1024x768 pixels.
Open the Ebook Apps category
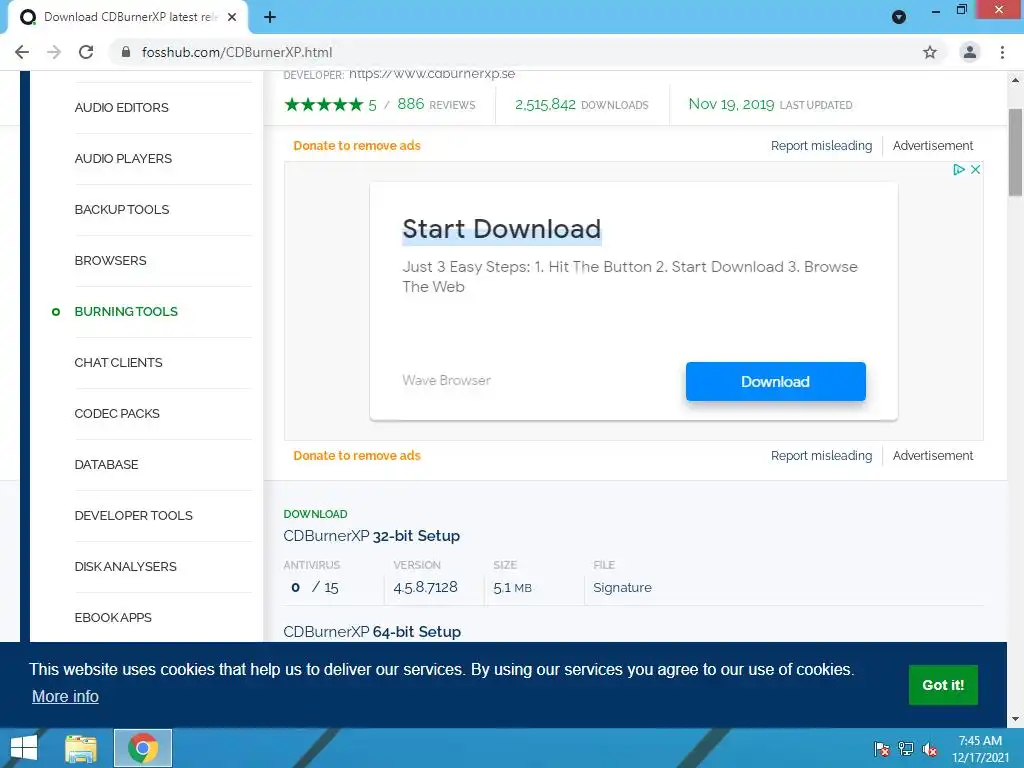point(113,617)
